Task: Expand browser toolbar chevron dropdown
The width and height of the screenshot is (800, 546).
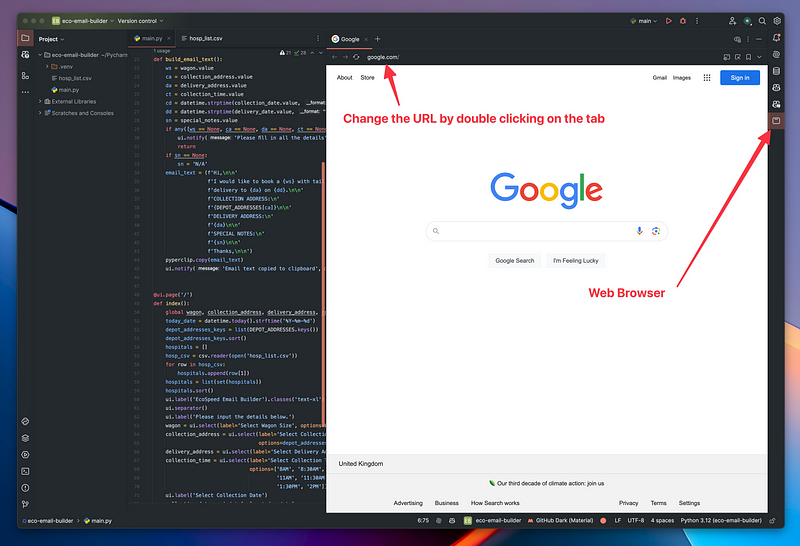Action: (x=759, y=57)
